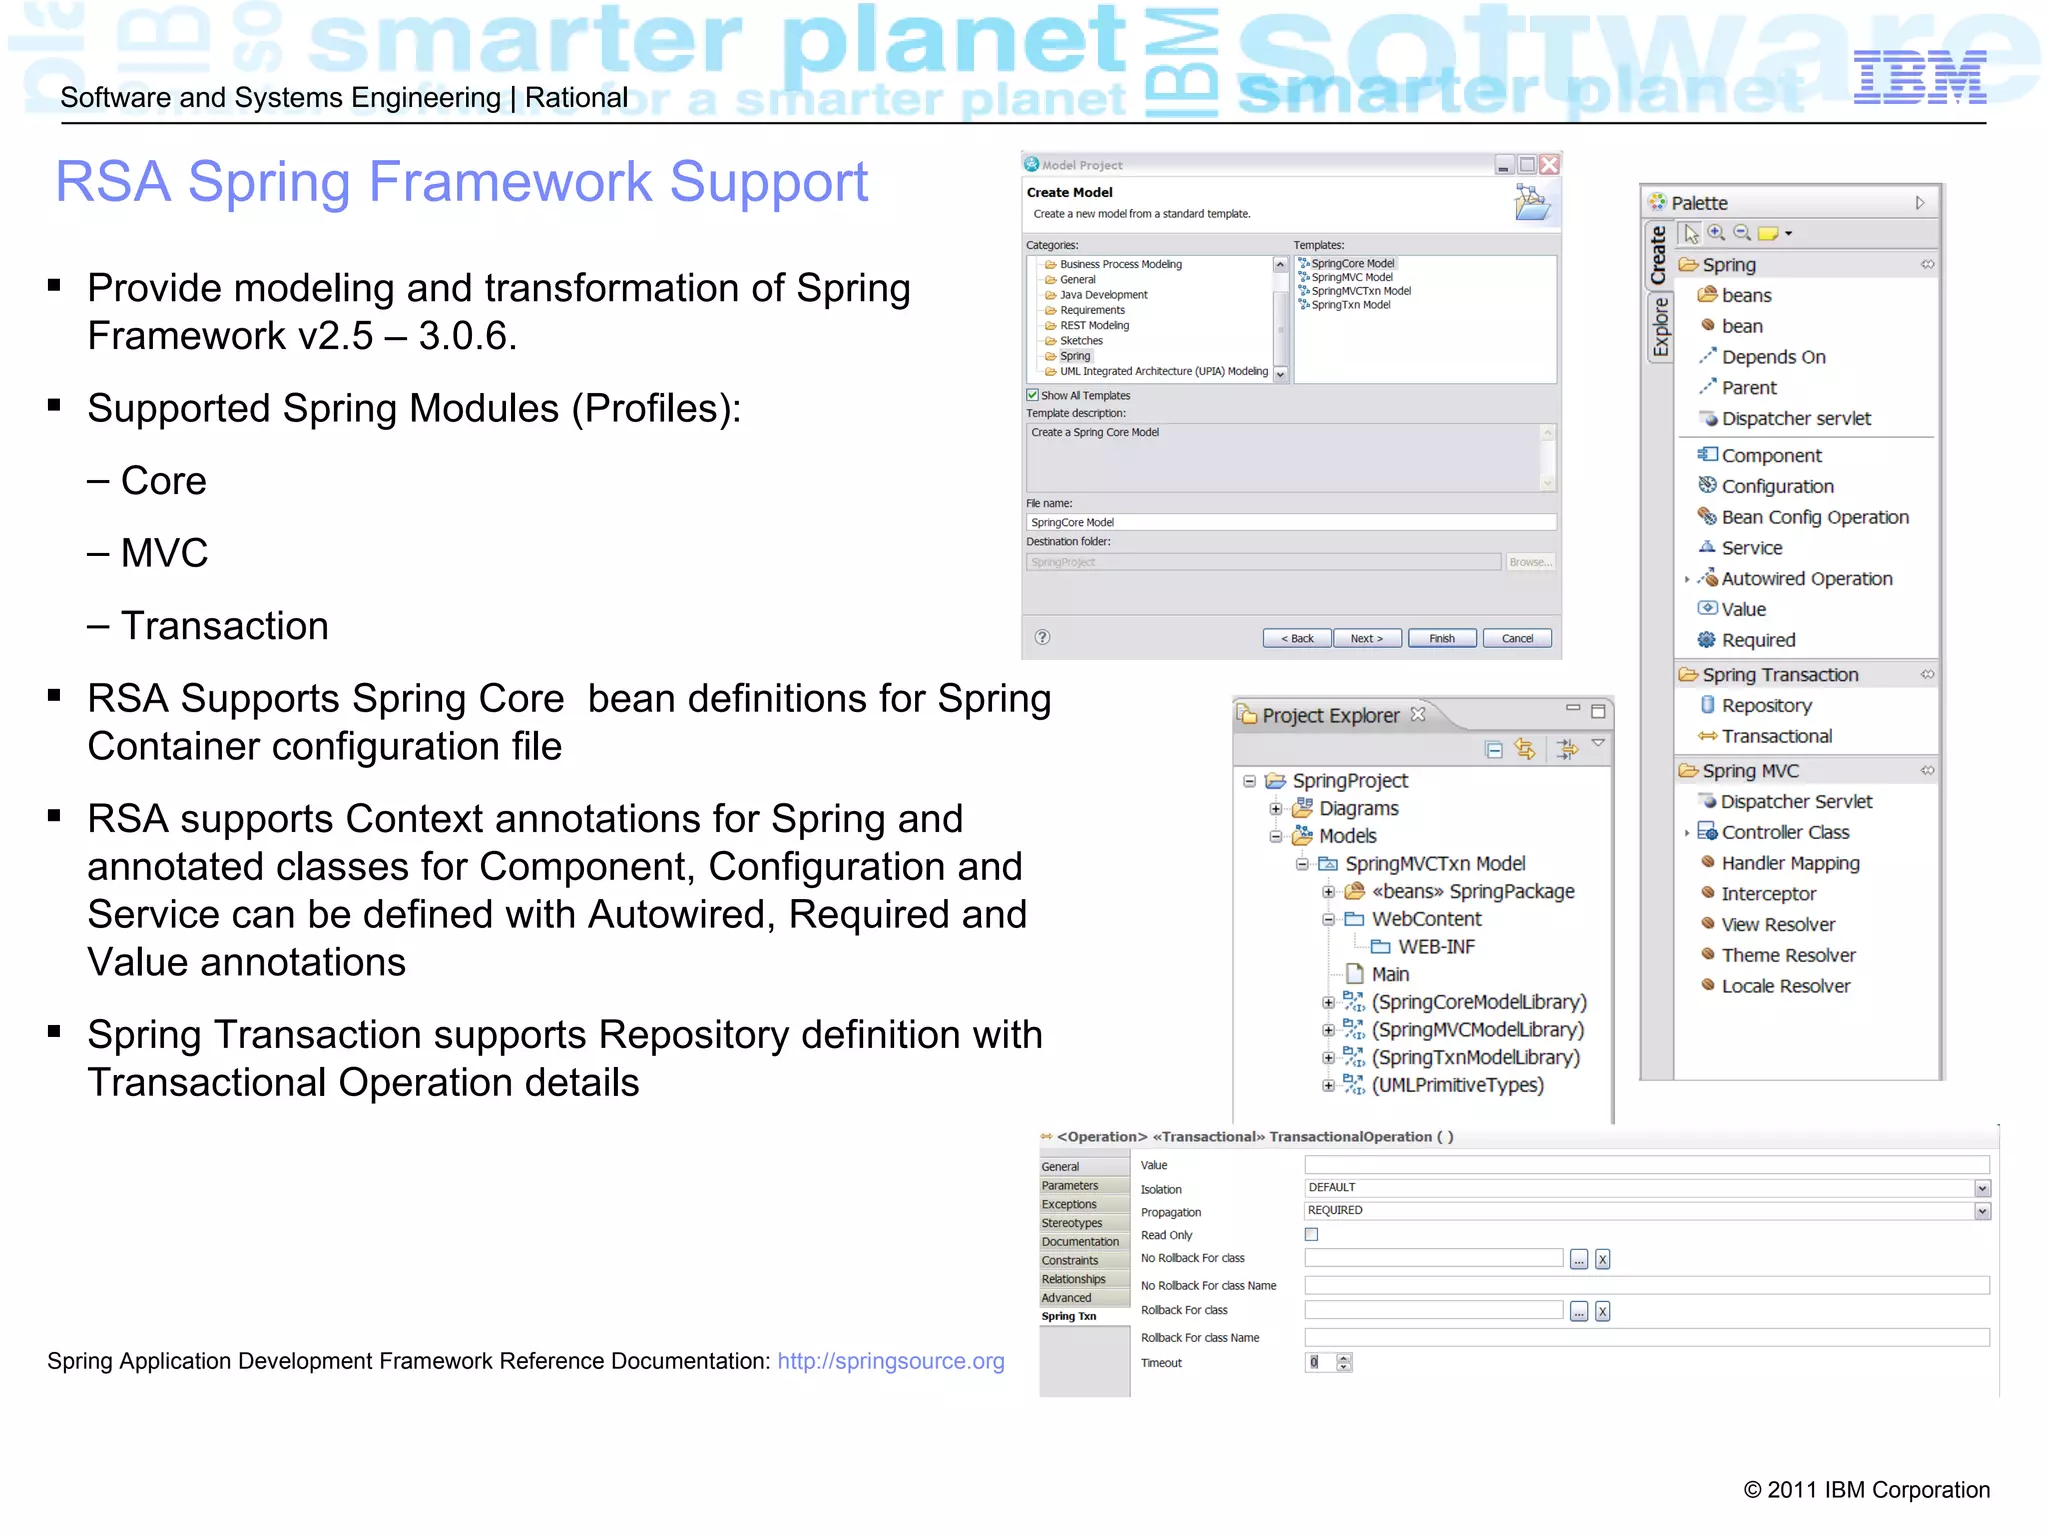Choose the Controller Class tool
Image resolution: width=2048 pixels, height=1536 pixels.
[x=1774, y=832]
